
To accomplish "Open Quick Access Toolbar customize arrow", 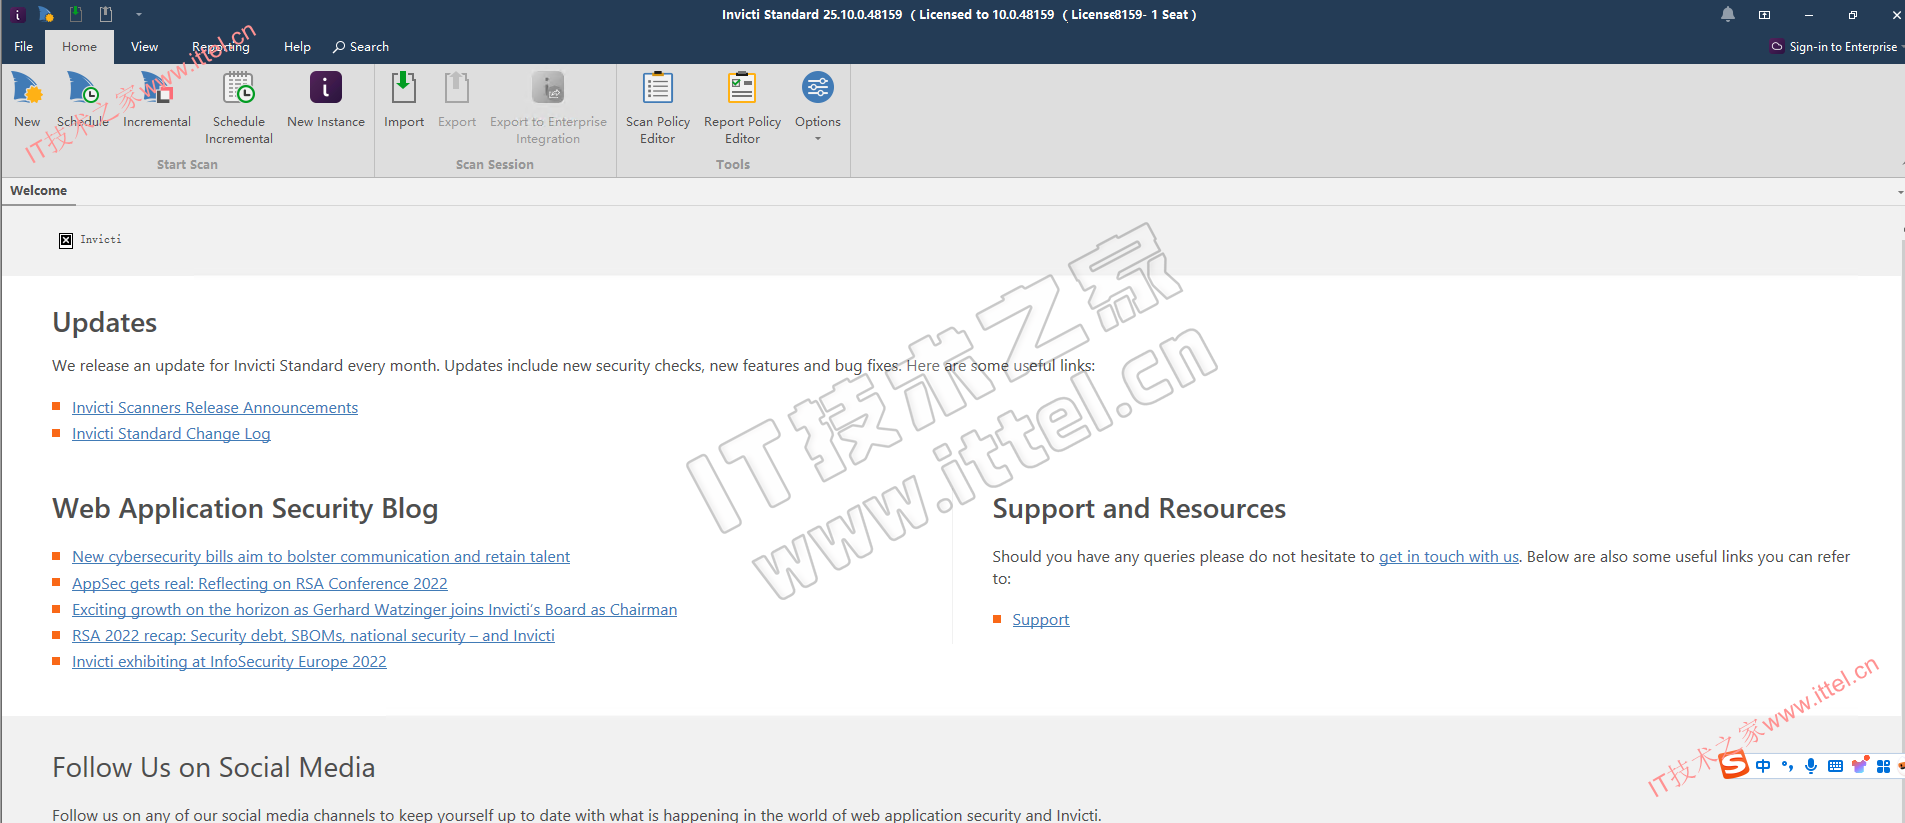I will [x=138, y=15].
